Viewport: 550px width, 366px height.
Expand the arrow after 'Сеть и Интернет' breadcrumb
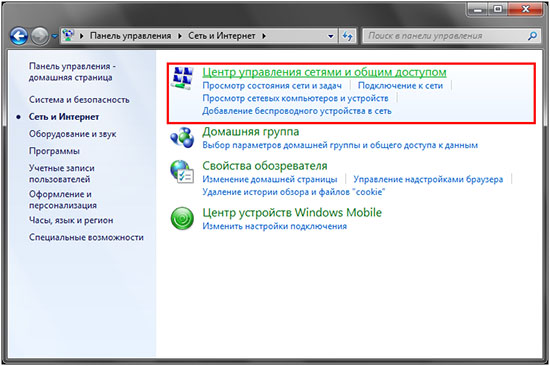click(x=264, y=36)
